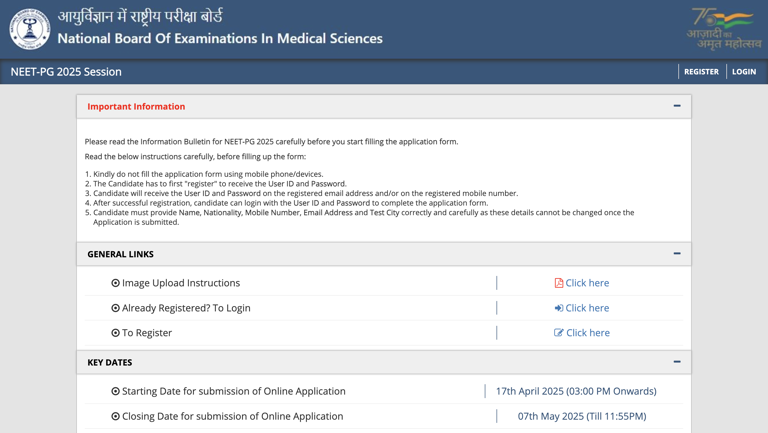Screen dimensions: 768x433
Task: Follow Click here link to Login
Action: tap(587, 308)
